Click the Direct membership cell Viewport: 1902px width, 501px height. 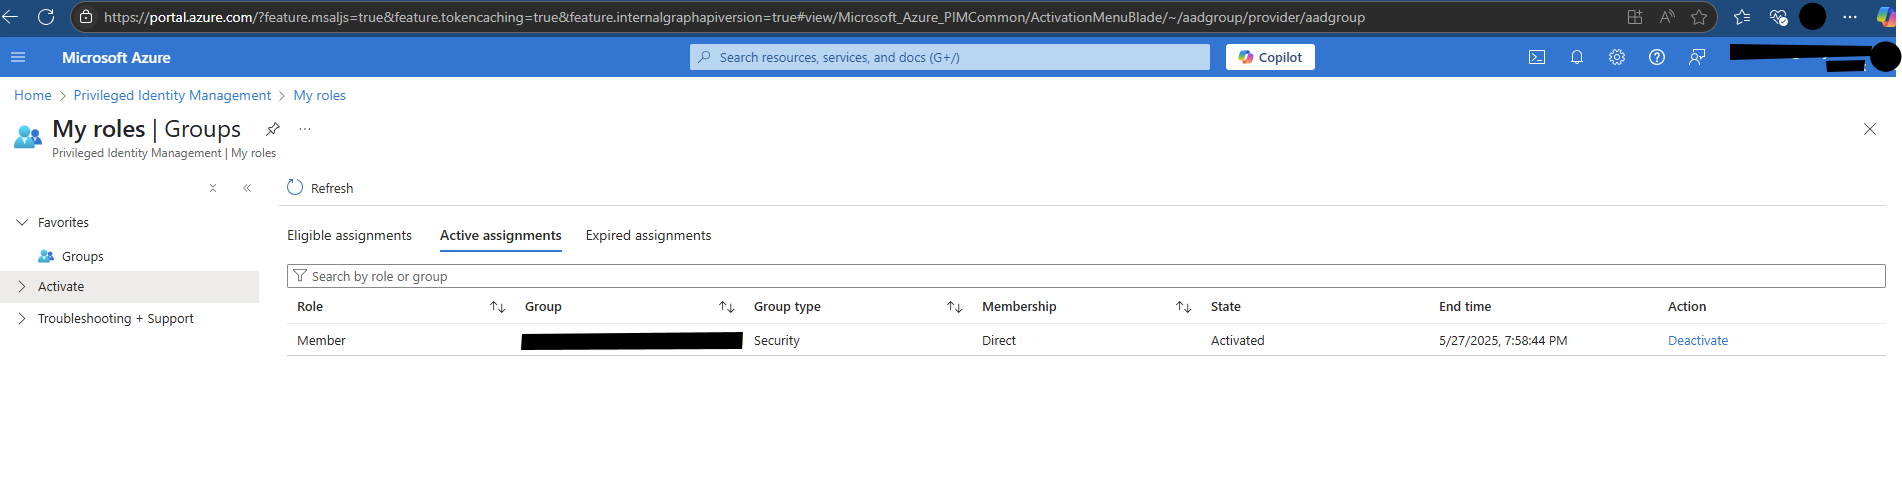pyautogui.click(x=999, y=340)
